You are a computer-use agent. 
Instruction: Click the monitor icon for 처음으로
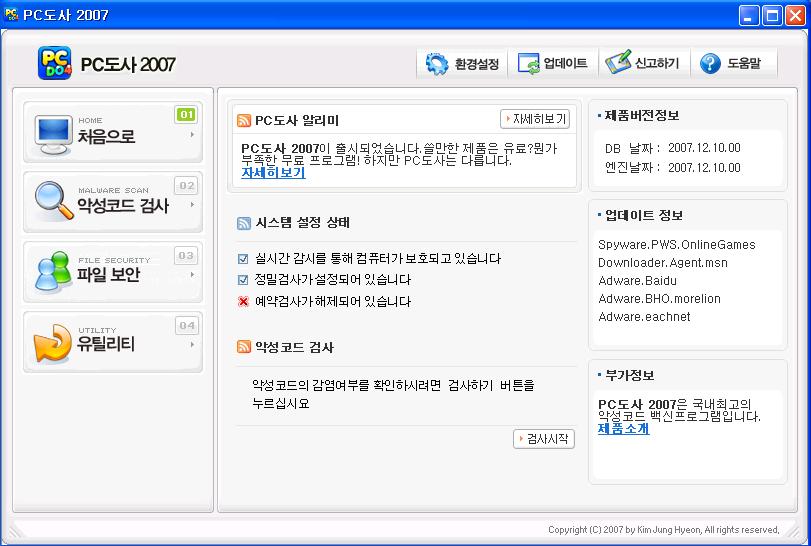tap(53, 134)
